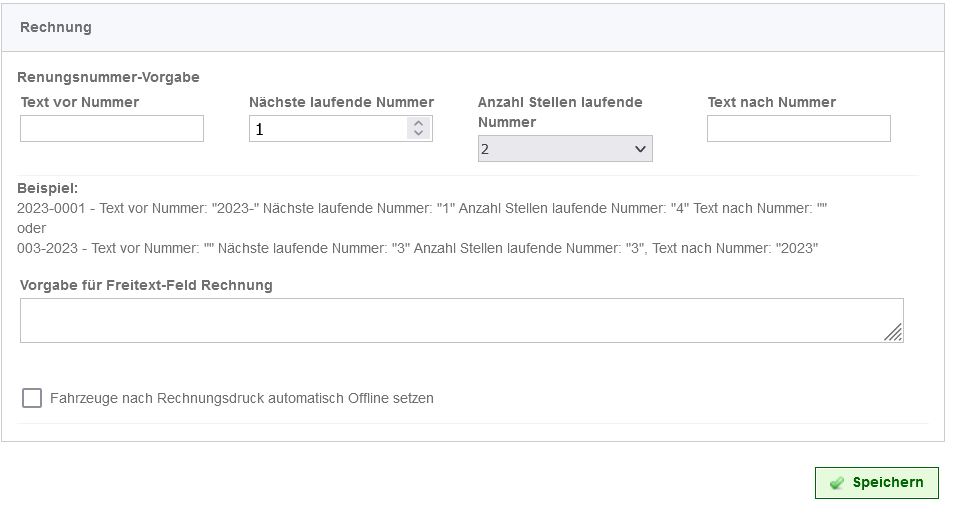953x513 pixels.
Task: Click the Renungsnummer-Vorgabe heading
Action: 108,77
